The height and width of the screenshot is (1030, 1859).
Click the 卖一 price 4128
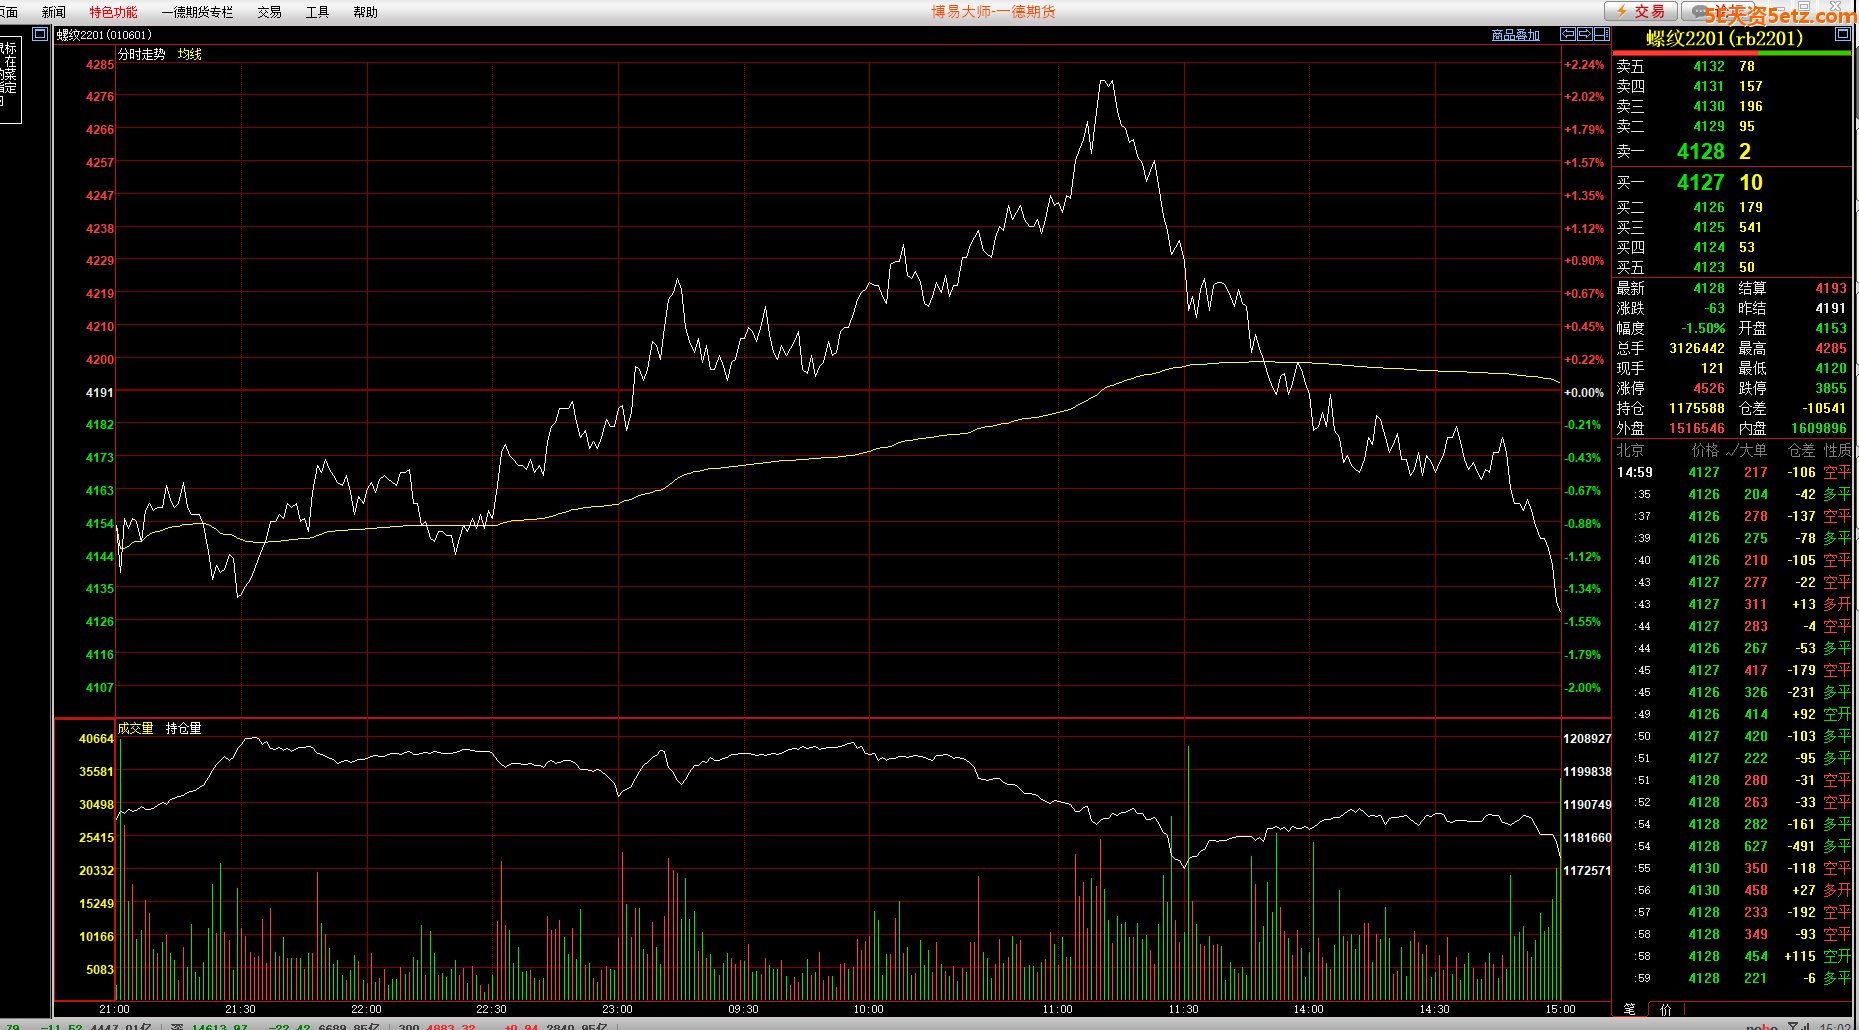pos(1700,152)
